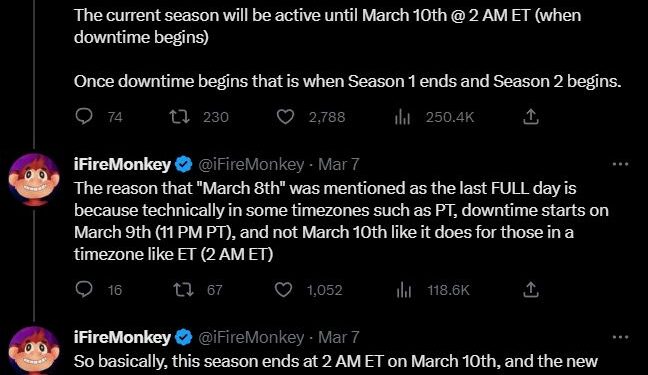Open @iFireMonkey handle on the middle tweet

pyautogui.click(x=251, y=165)
